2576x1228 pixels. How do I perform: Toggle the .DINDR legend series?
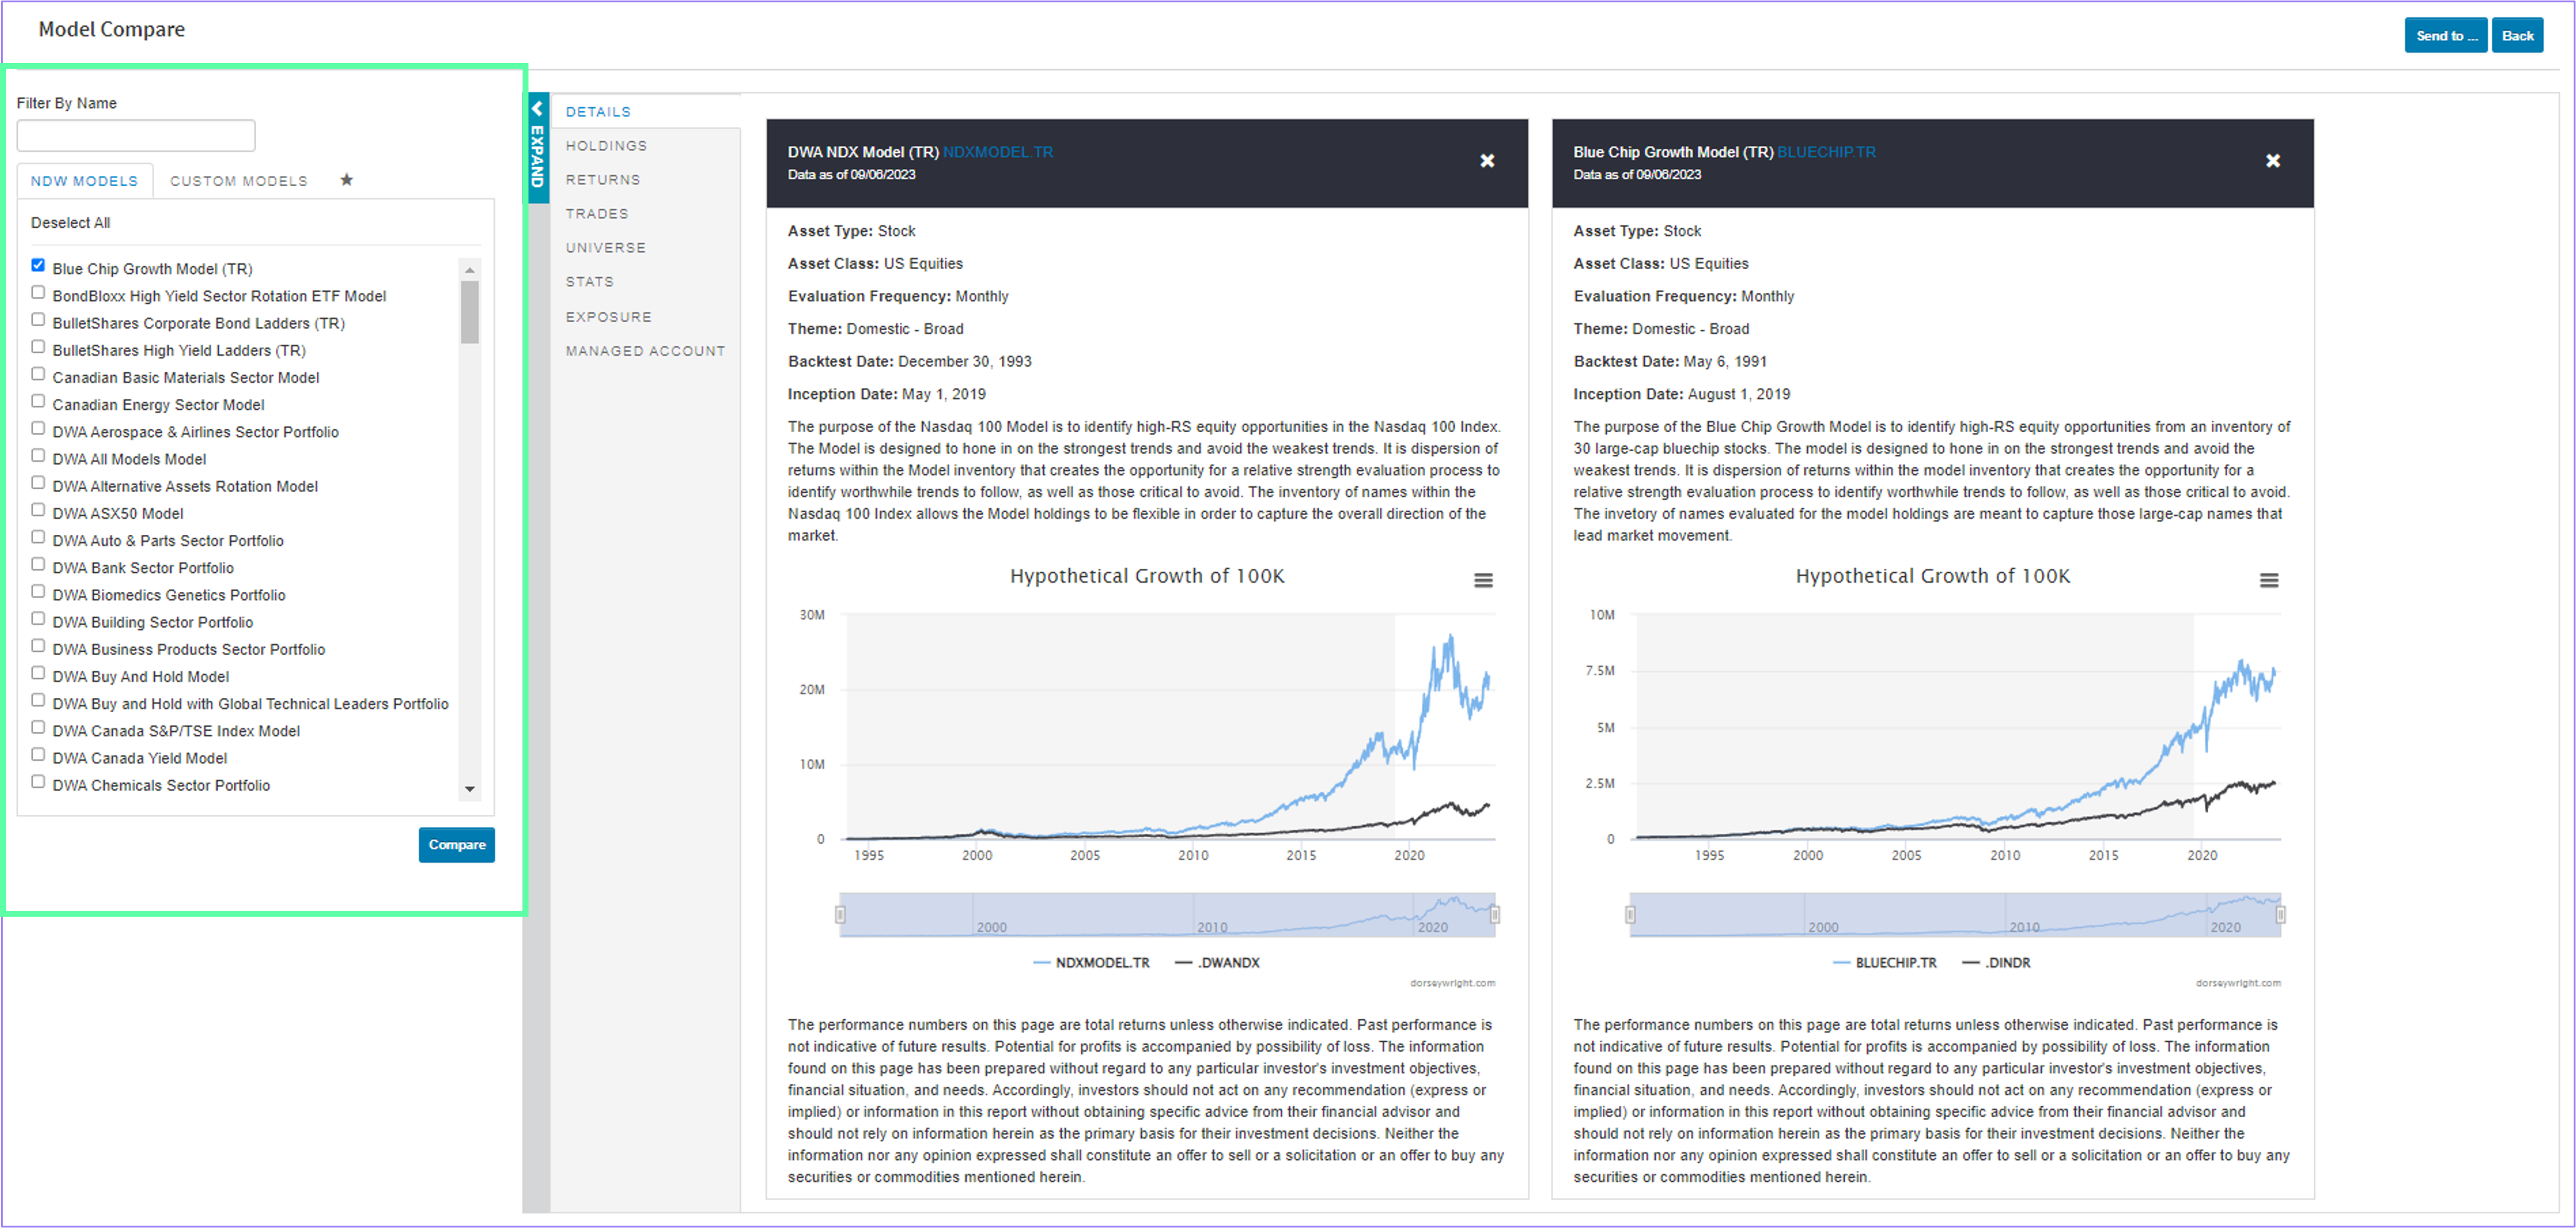[x=1996, y=963]
